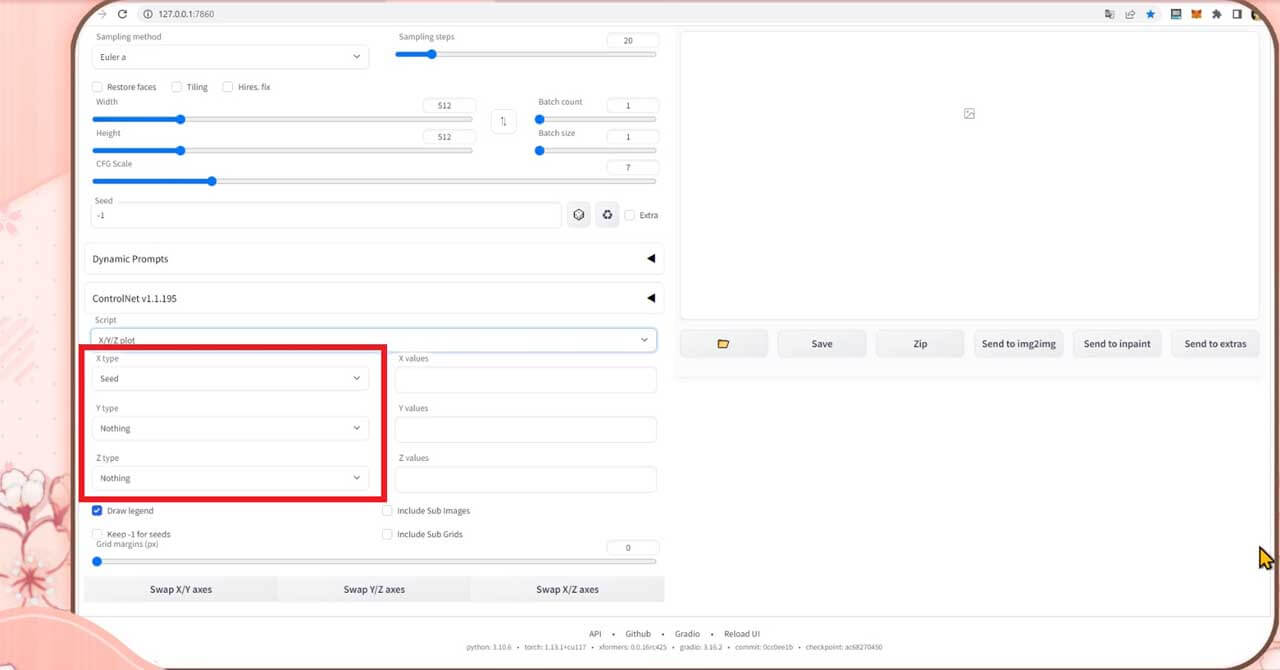Toggle the Hires. fix checkbox
1280x670 pixels.
(x=229, y=87)
